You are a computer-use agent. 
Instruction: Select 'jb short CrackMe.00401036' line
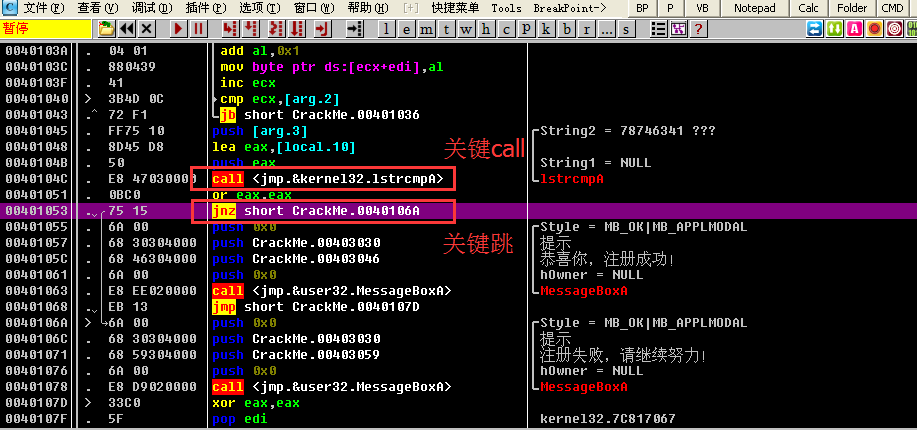click(320, 115)
